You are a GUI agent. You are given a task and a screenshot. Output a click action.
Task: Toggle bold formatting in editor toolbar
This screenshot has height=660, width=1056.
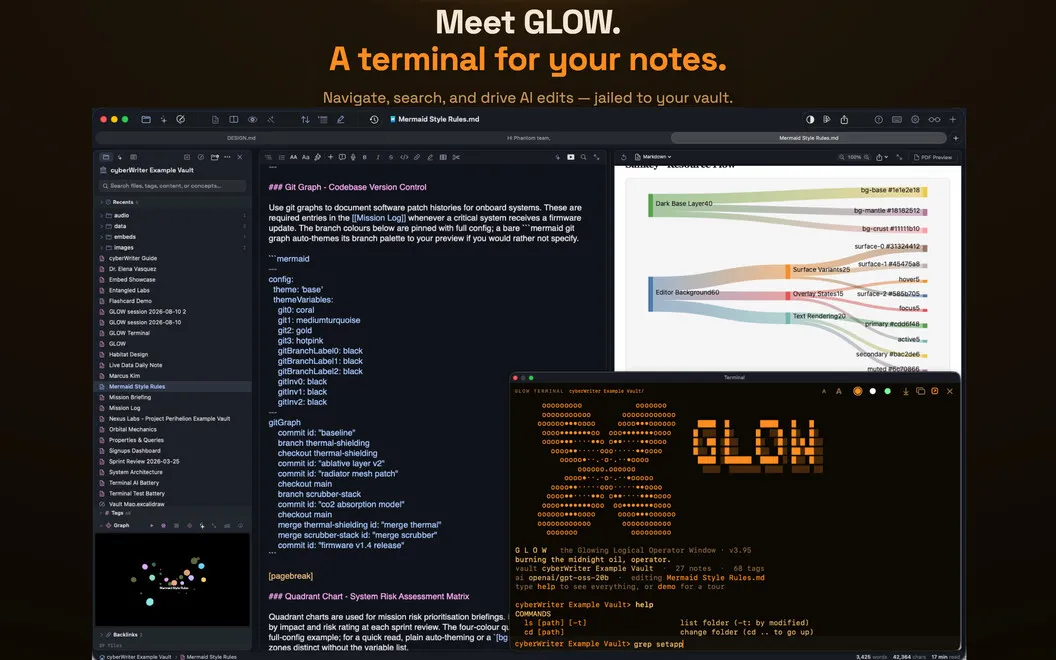tap(365, 157)
